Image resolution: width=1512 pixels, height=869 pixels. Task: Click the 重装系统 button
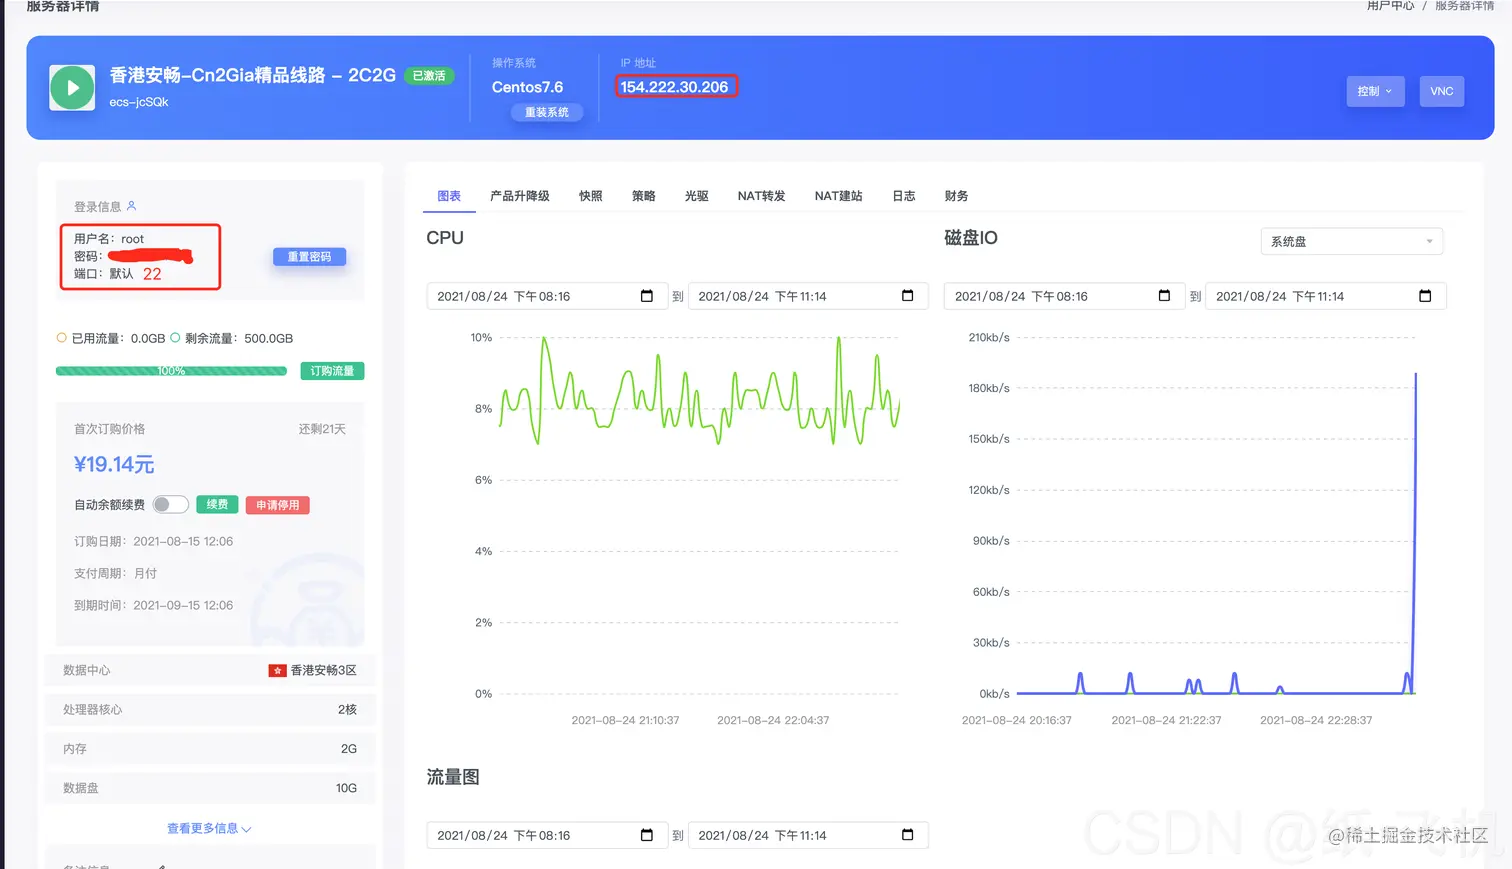coord(547,112)
